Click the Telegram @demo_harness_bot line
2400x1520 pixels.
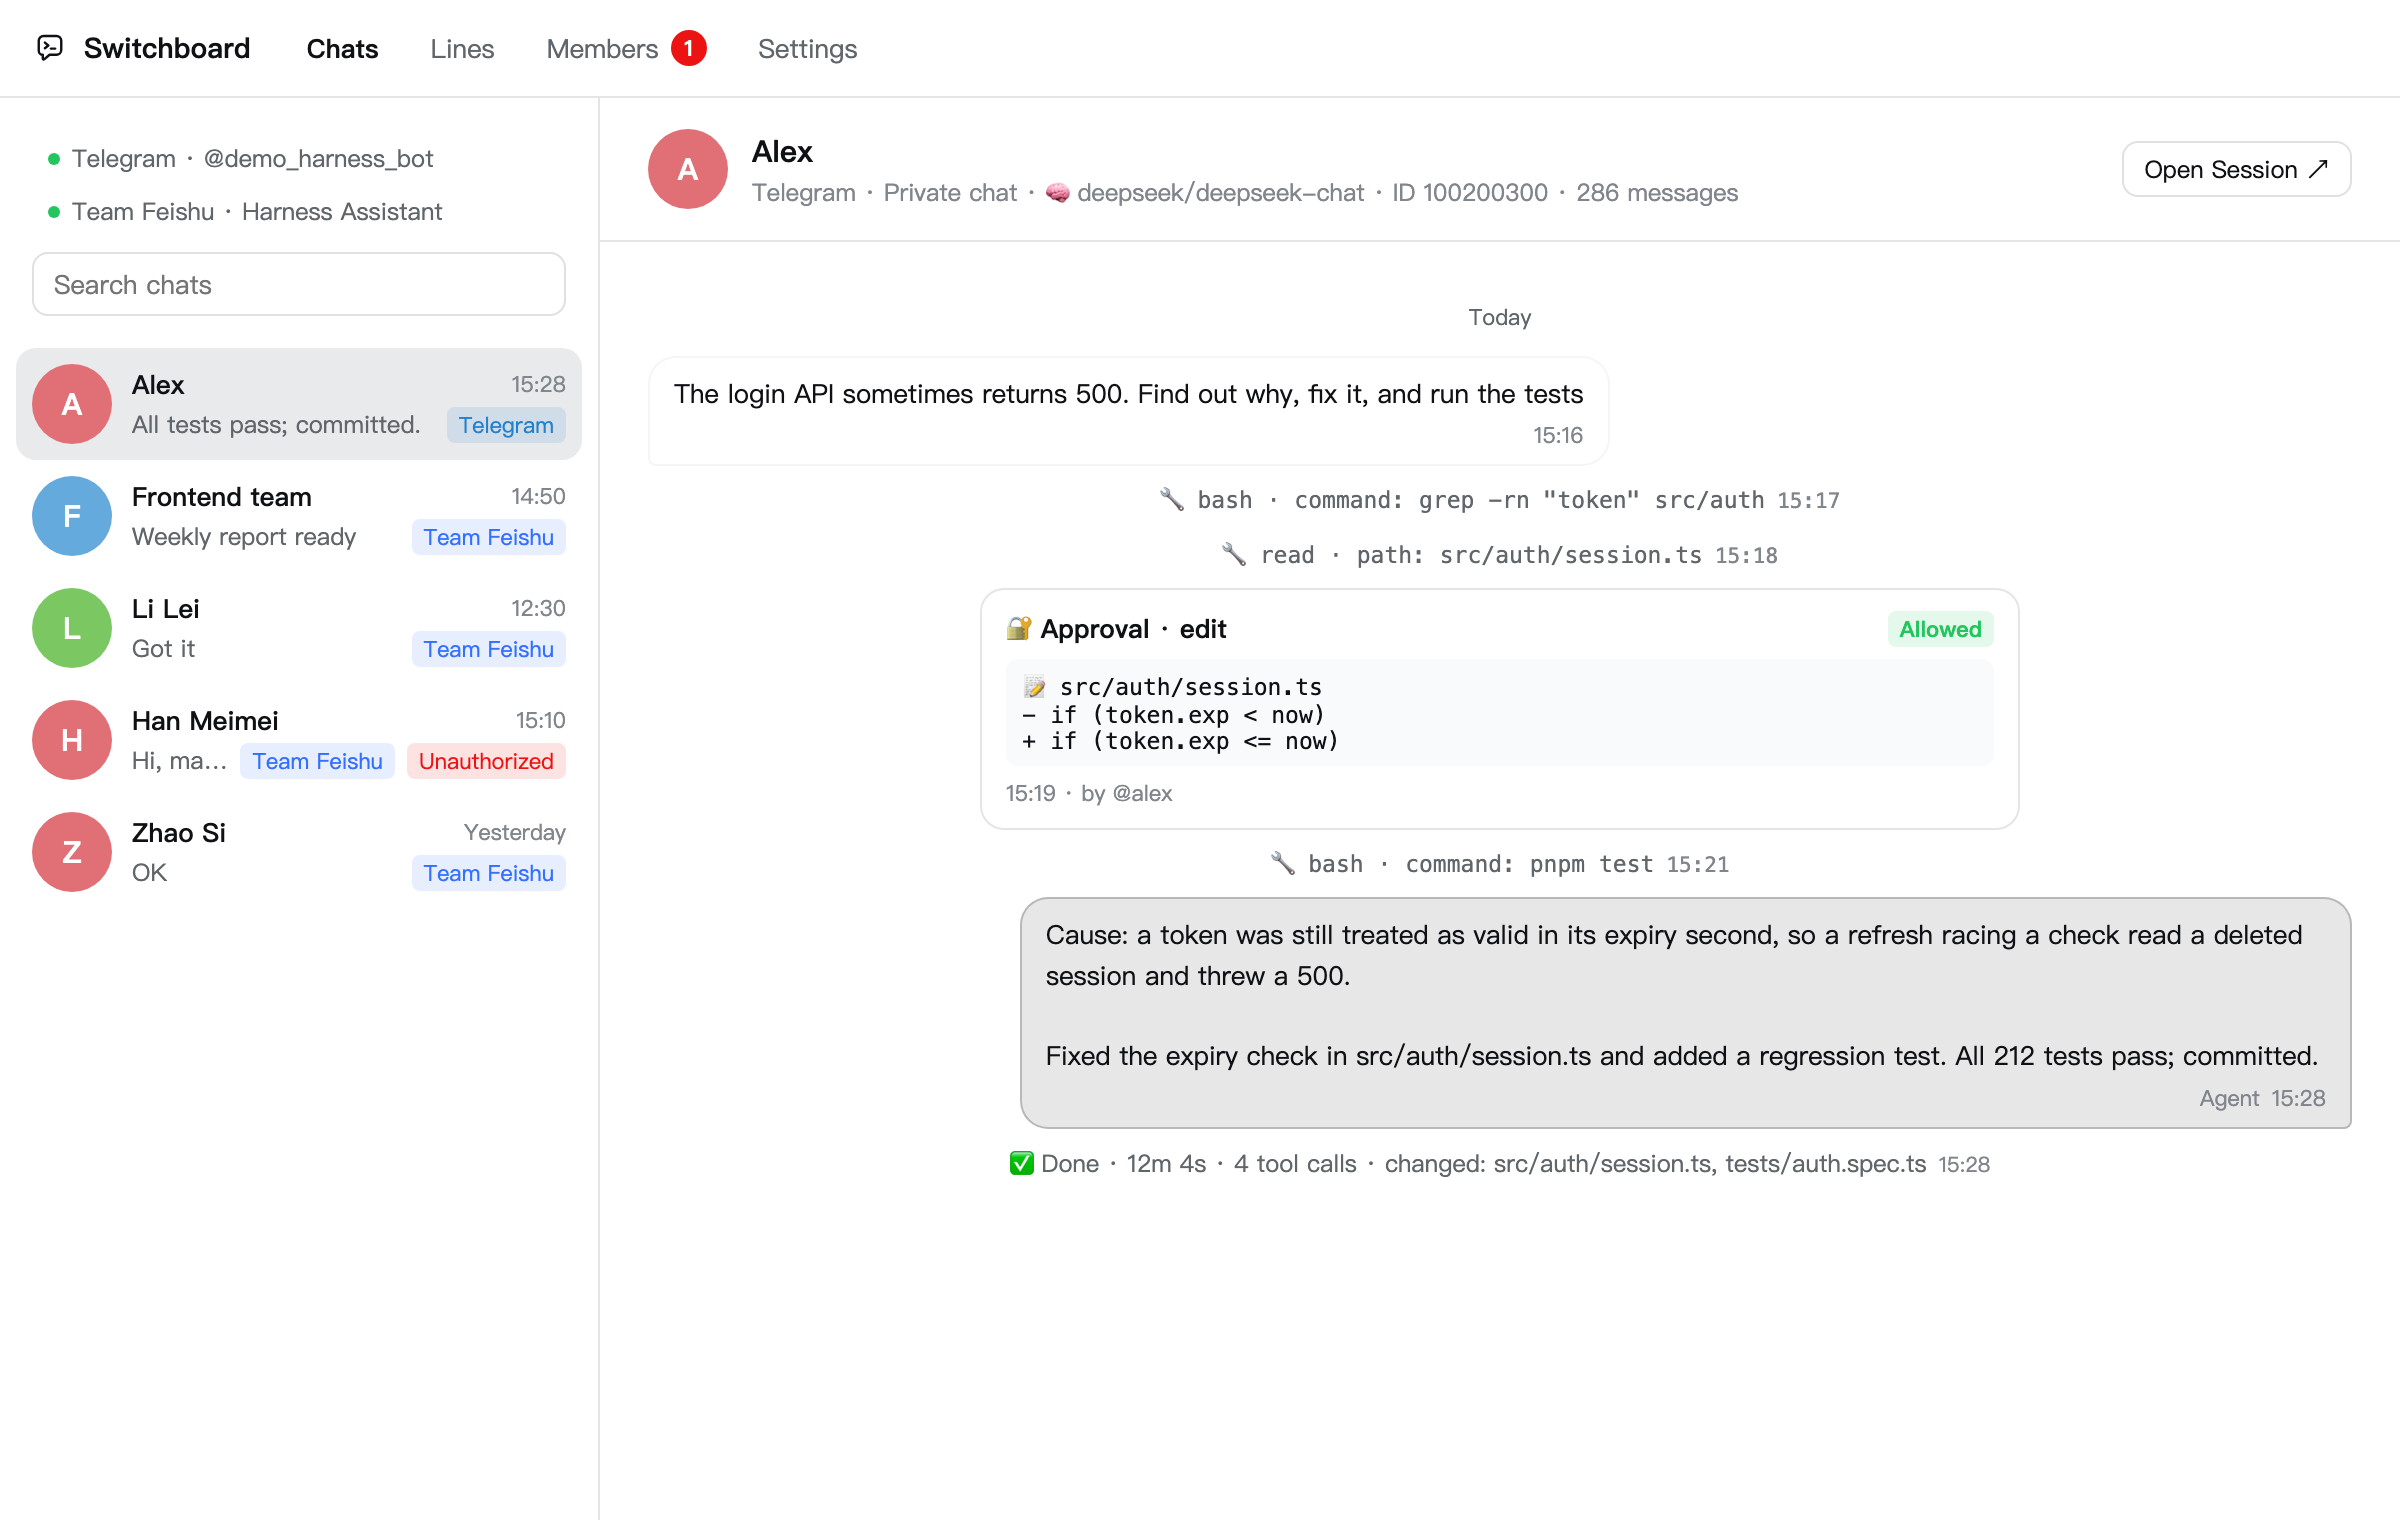pos(241,158)
